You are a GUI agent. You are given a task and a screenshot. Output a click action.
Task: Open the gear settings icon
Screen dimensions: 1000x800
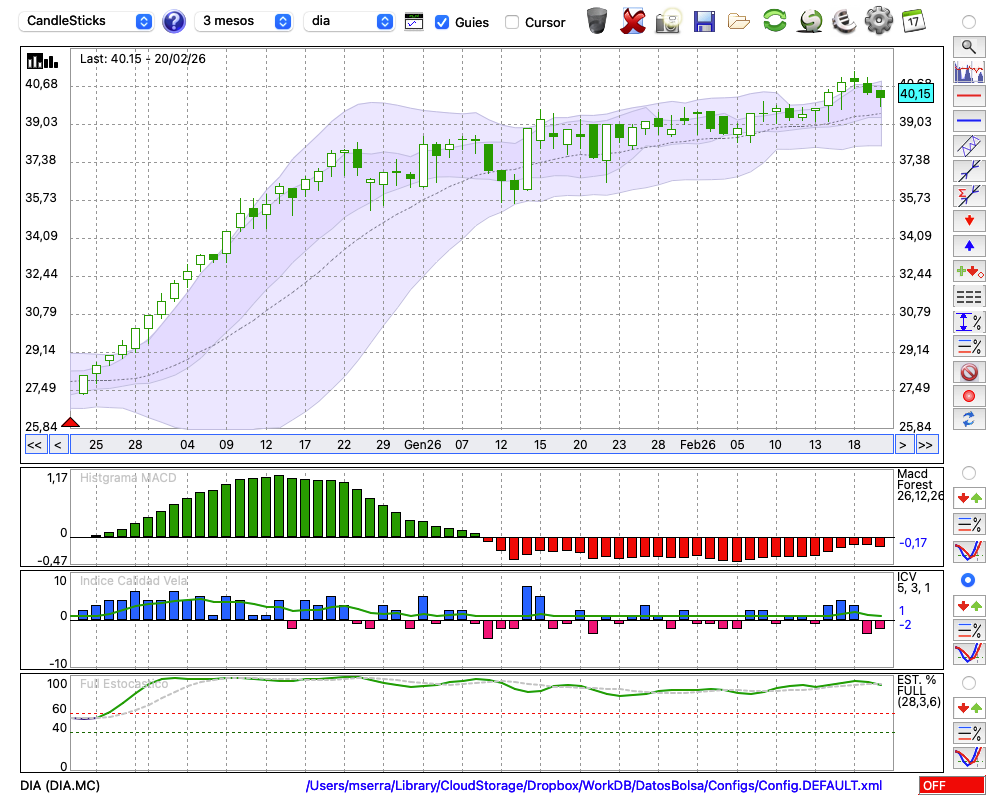coord(878,21)
